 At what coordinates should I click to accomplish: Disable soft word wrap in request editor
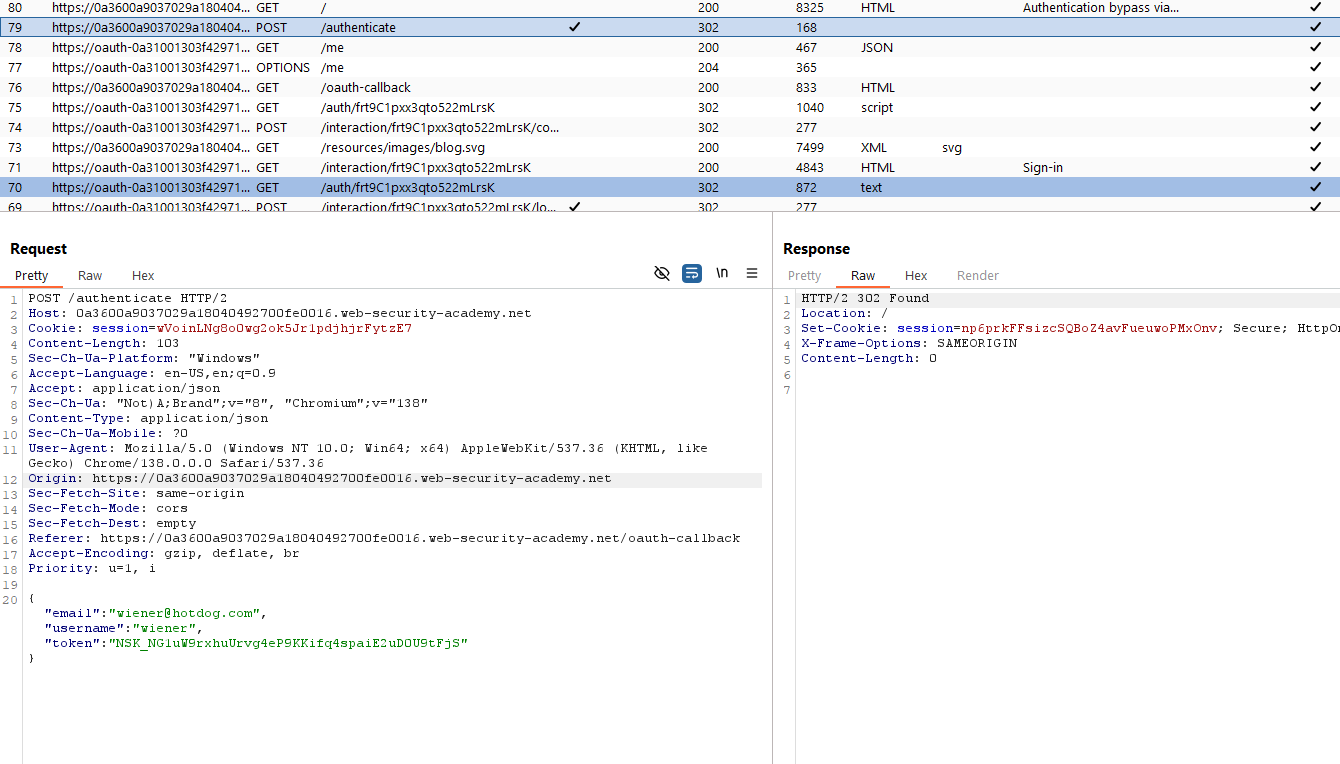click(x=691, y=273)
